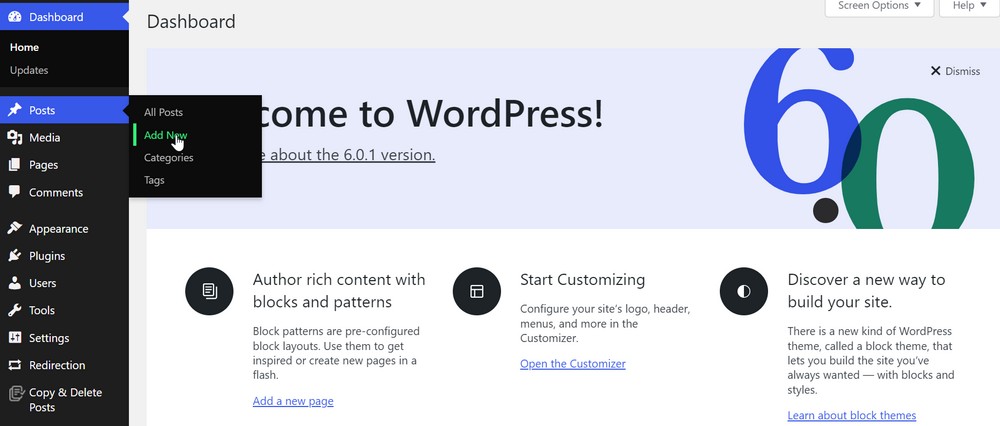Follow the 6.0.1 version link
Viewport: 1000px width, 426px height.
(x=348, y=155)
